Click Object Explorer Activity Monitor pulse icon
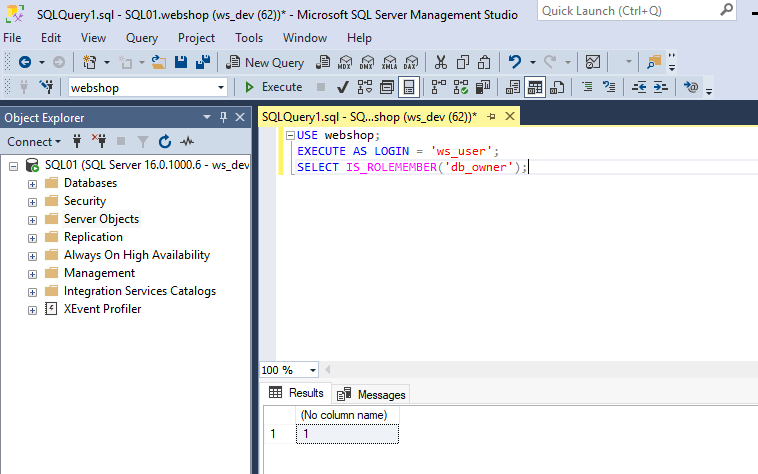The height and width of the screenshot is (474, 758). [x=187, y=142]
